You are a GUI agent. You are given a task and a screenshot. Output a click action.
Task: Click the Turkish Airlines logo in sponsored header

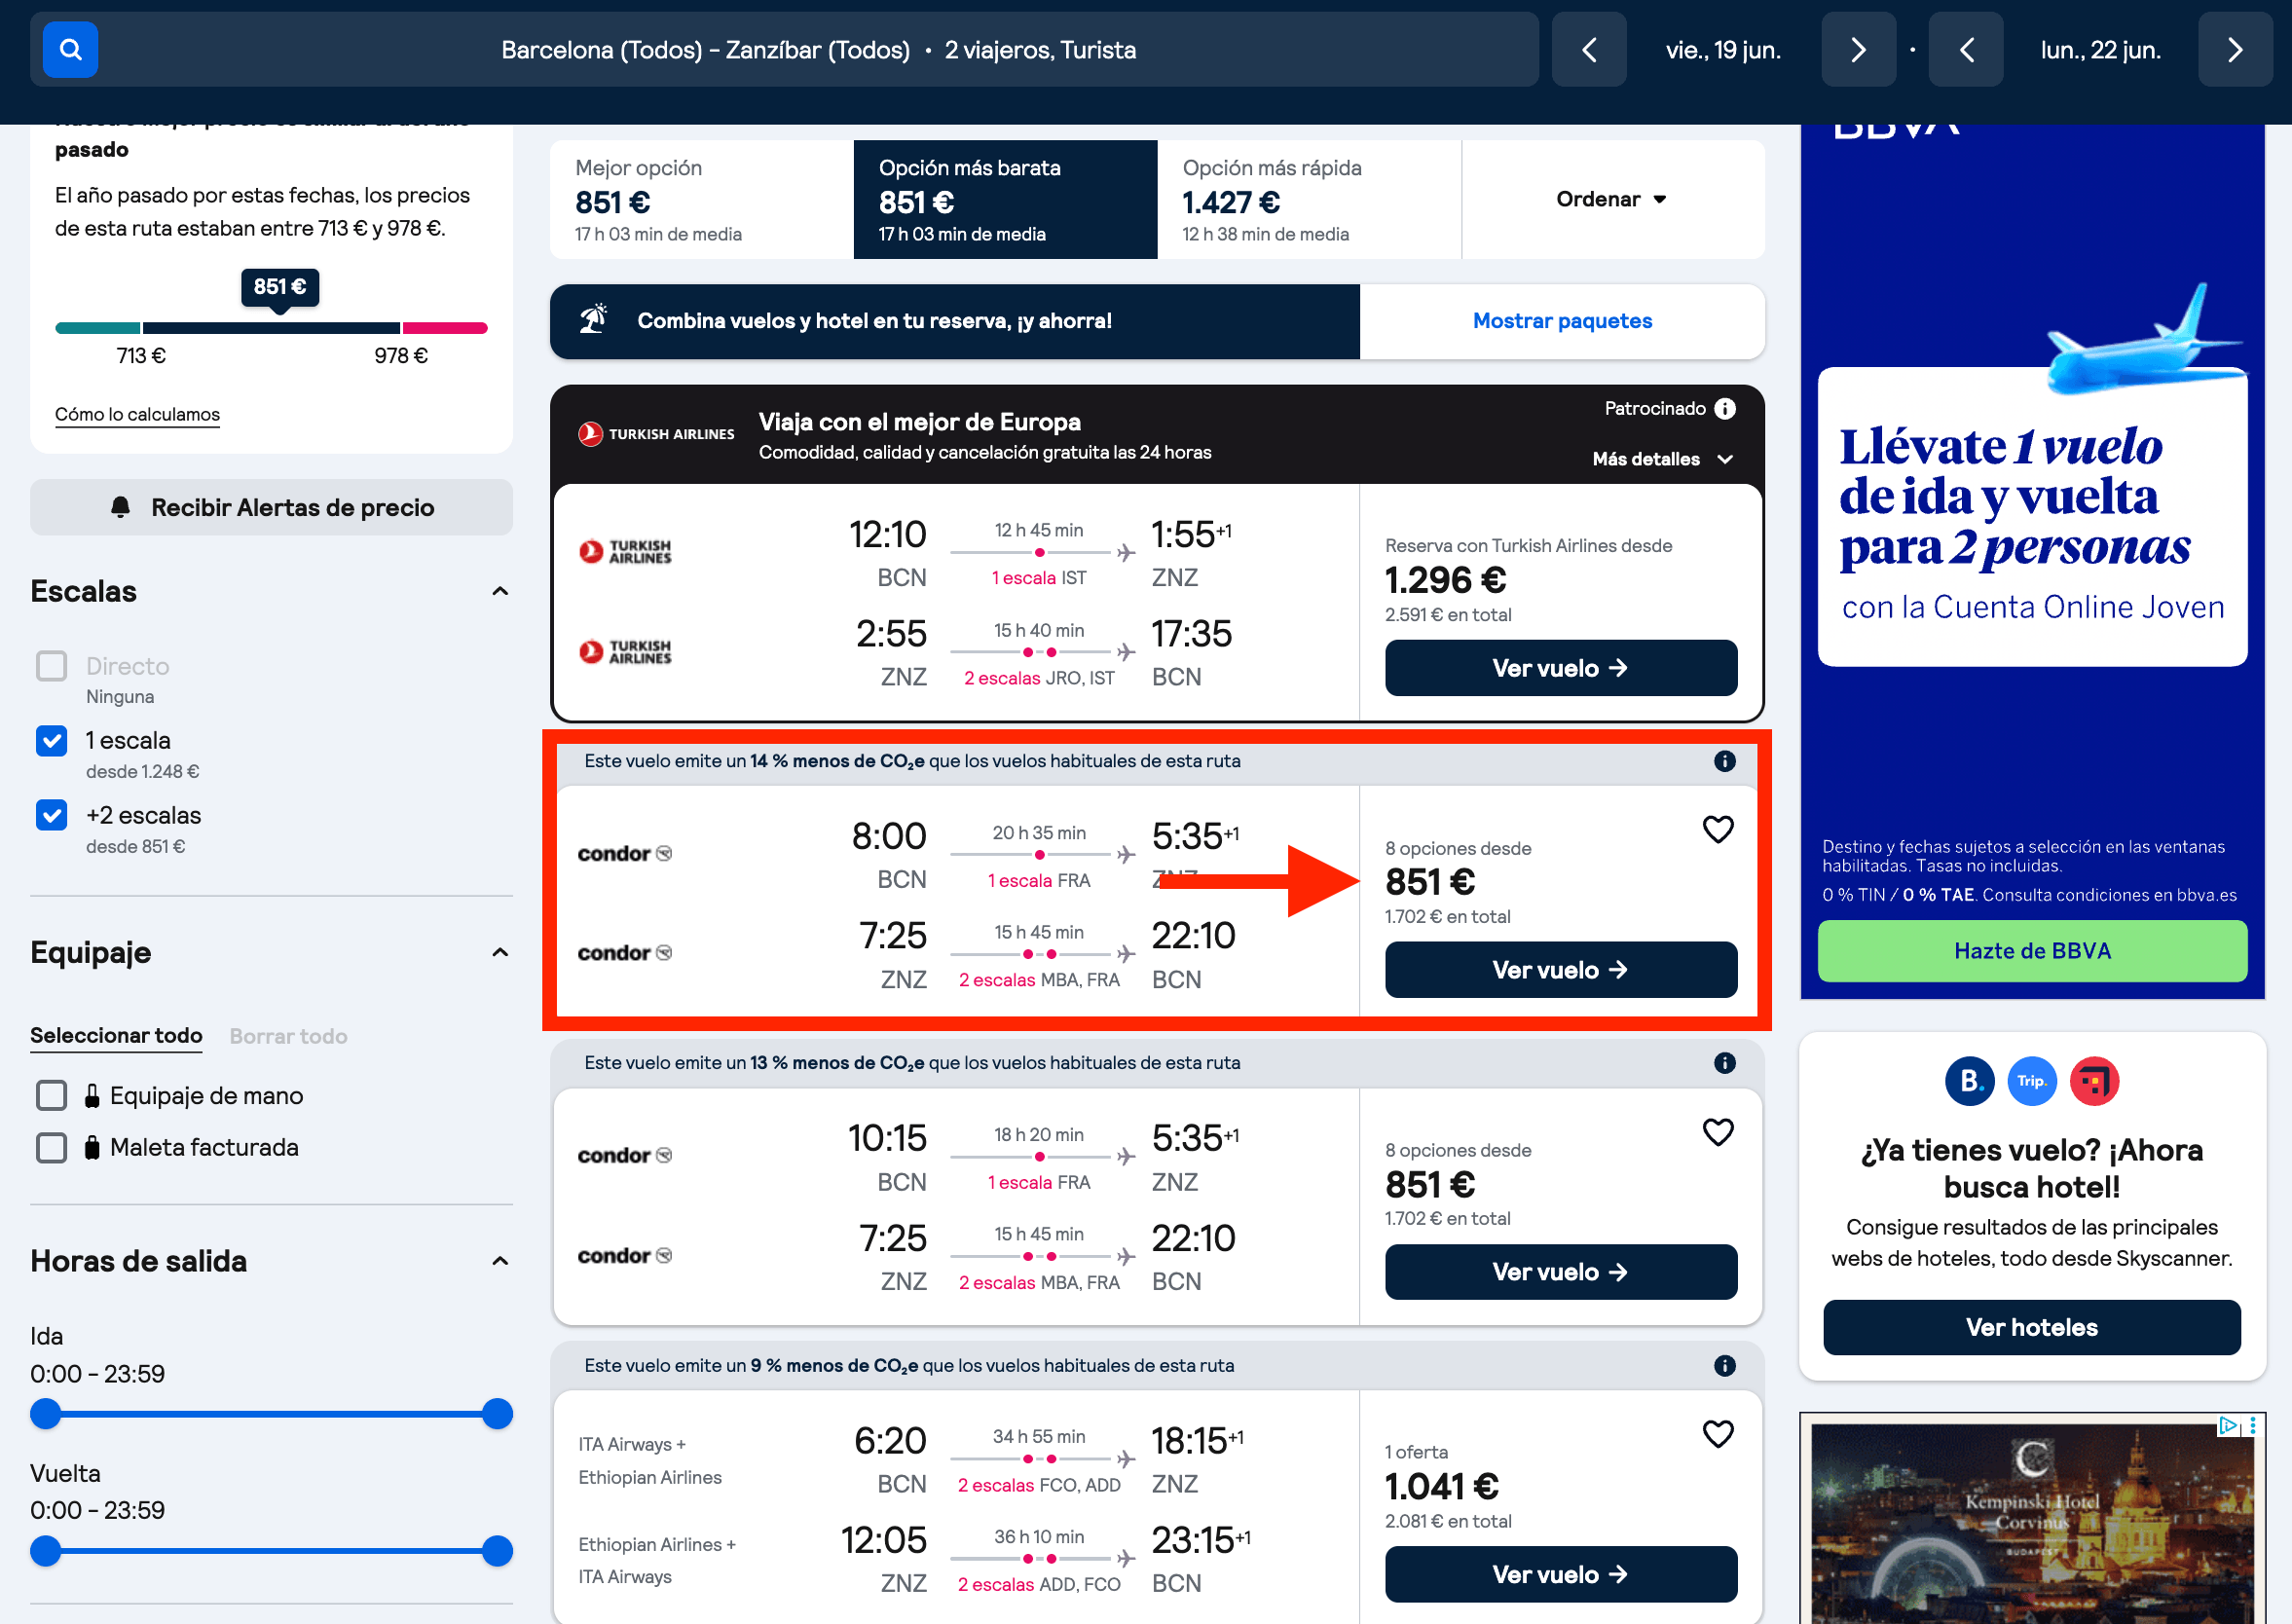click(656, 434)
